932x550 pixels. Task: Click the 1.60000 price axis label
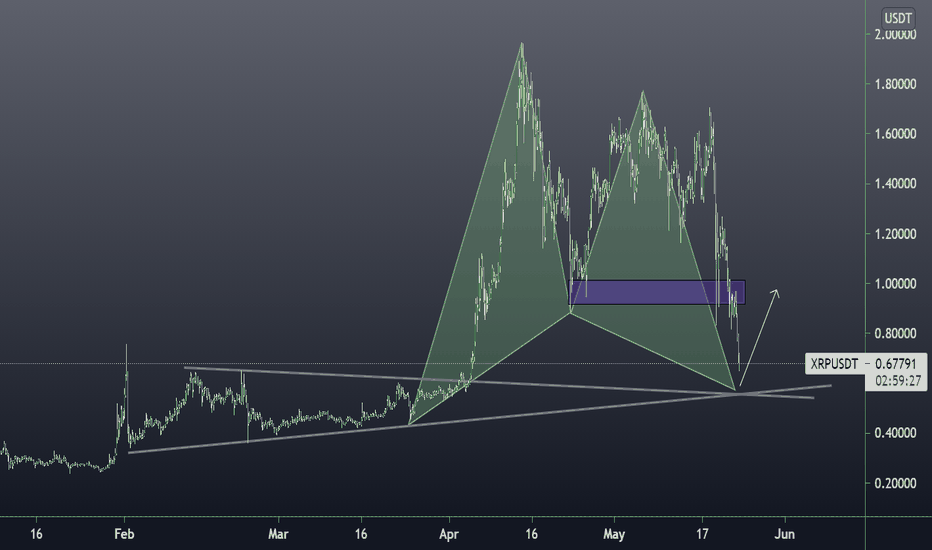(895, 134)
